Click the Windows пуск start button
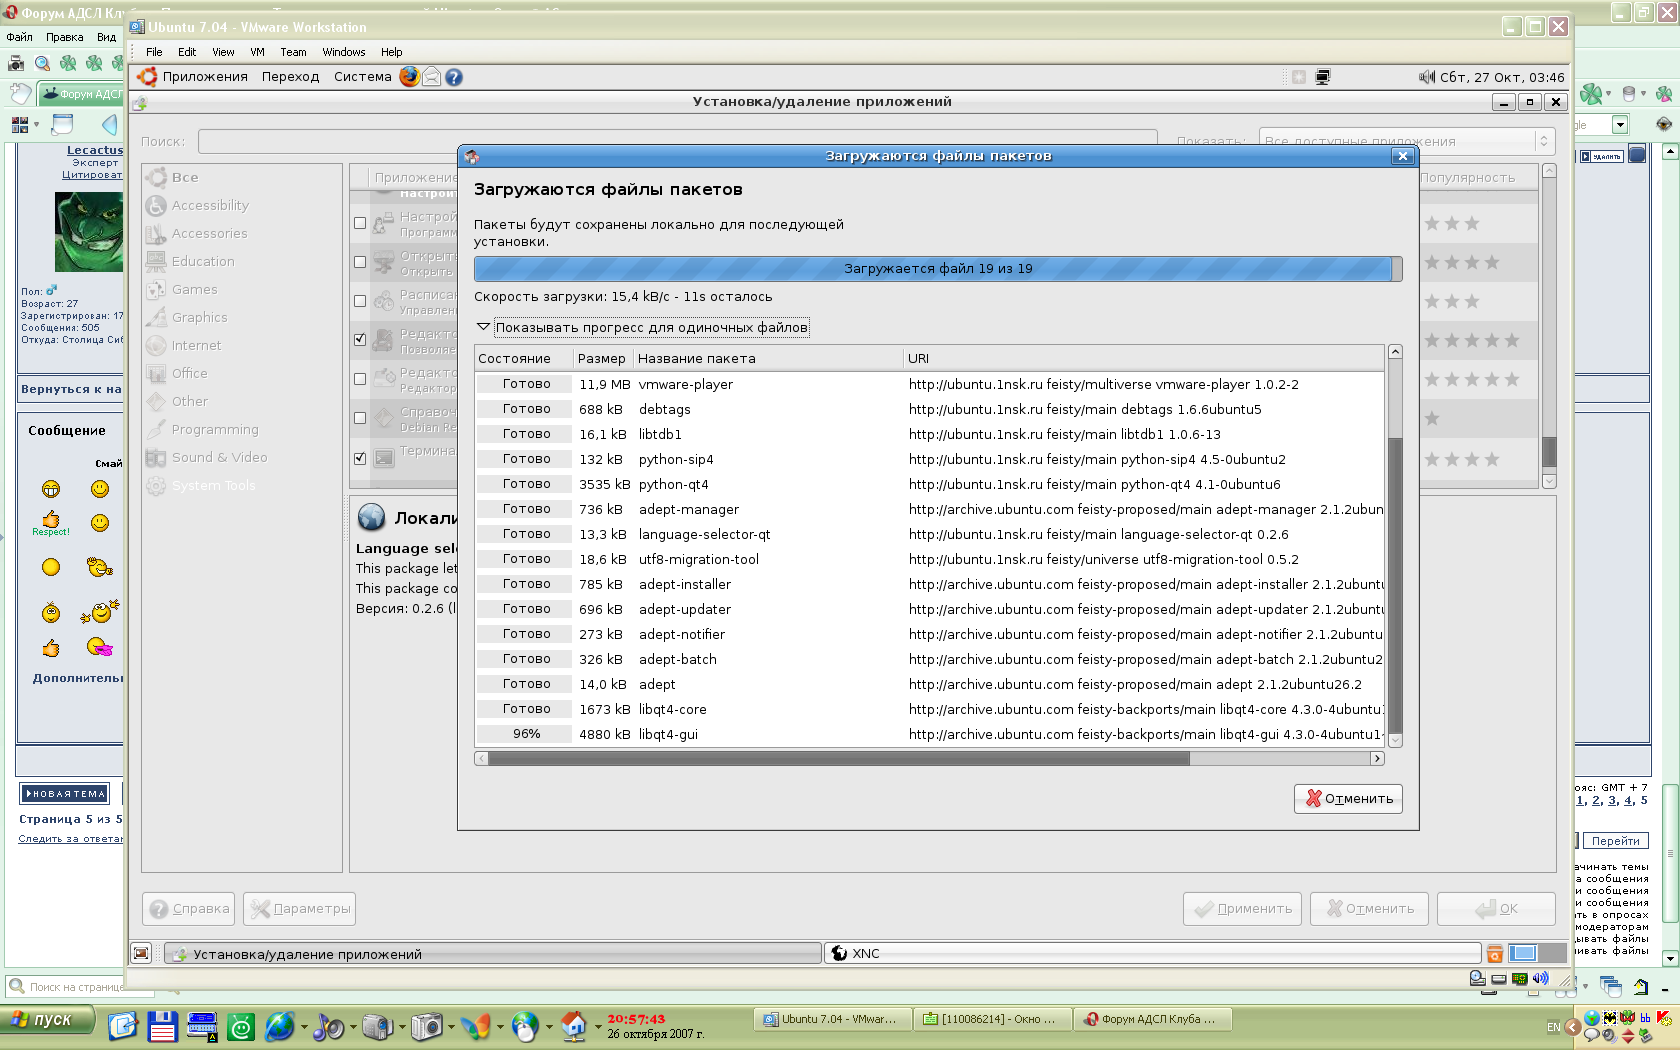The image size is (1680, 1050). [48, 1020]
